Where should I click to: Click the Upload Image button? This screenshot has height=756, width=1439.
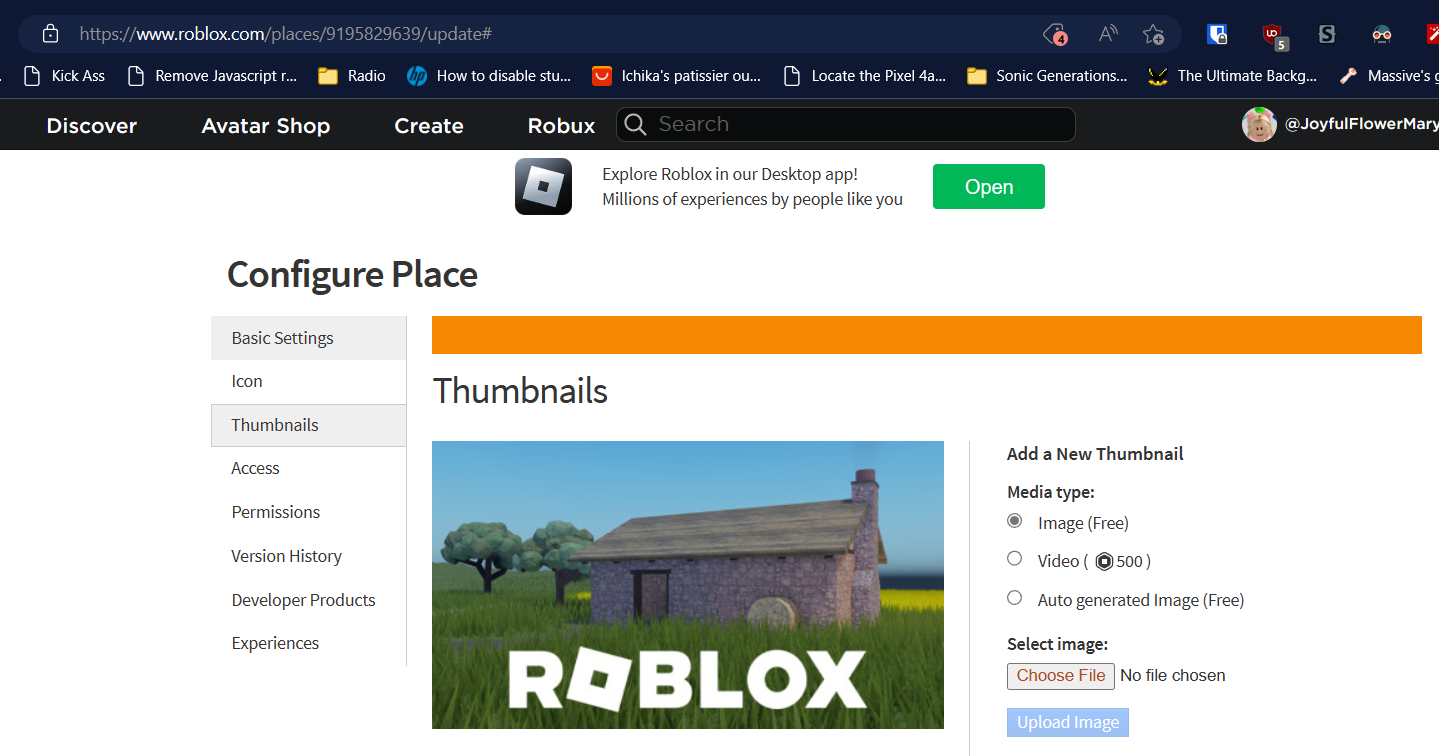pyautogui.click(x=1068, y=723)
